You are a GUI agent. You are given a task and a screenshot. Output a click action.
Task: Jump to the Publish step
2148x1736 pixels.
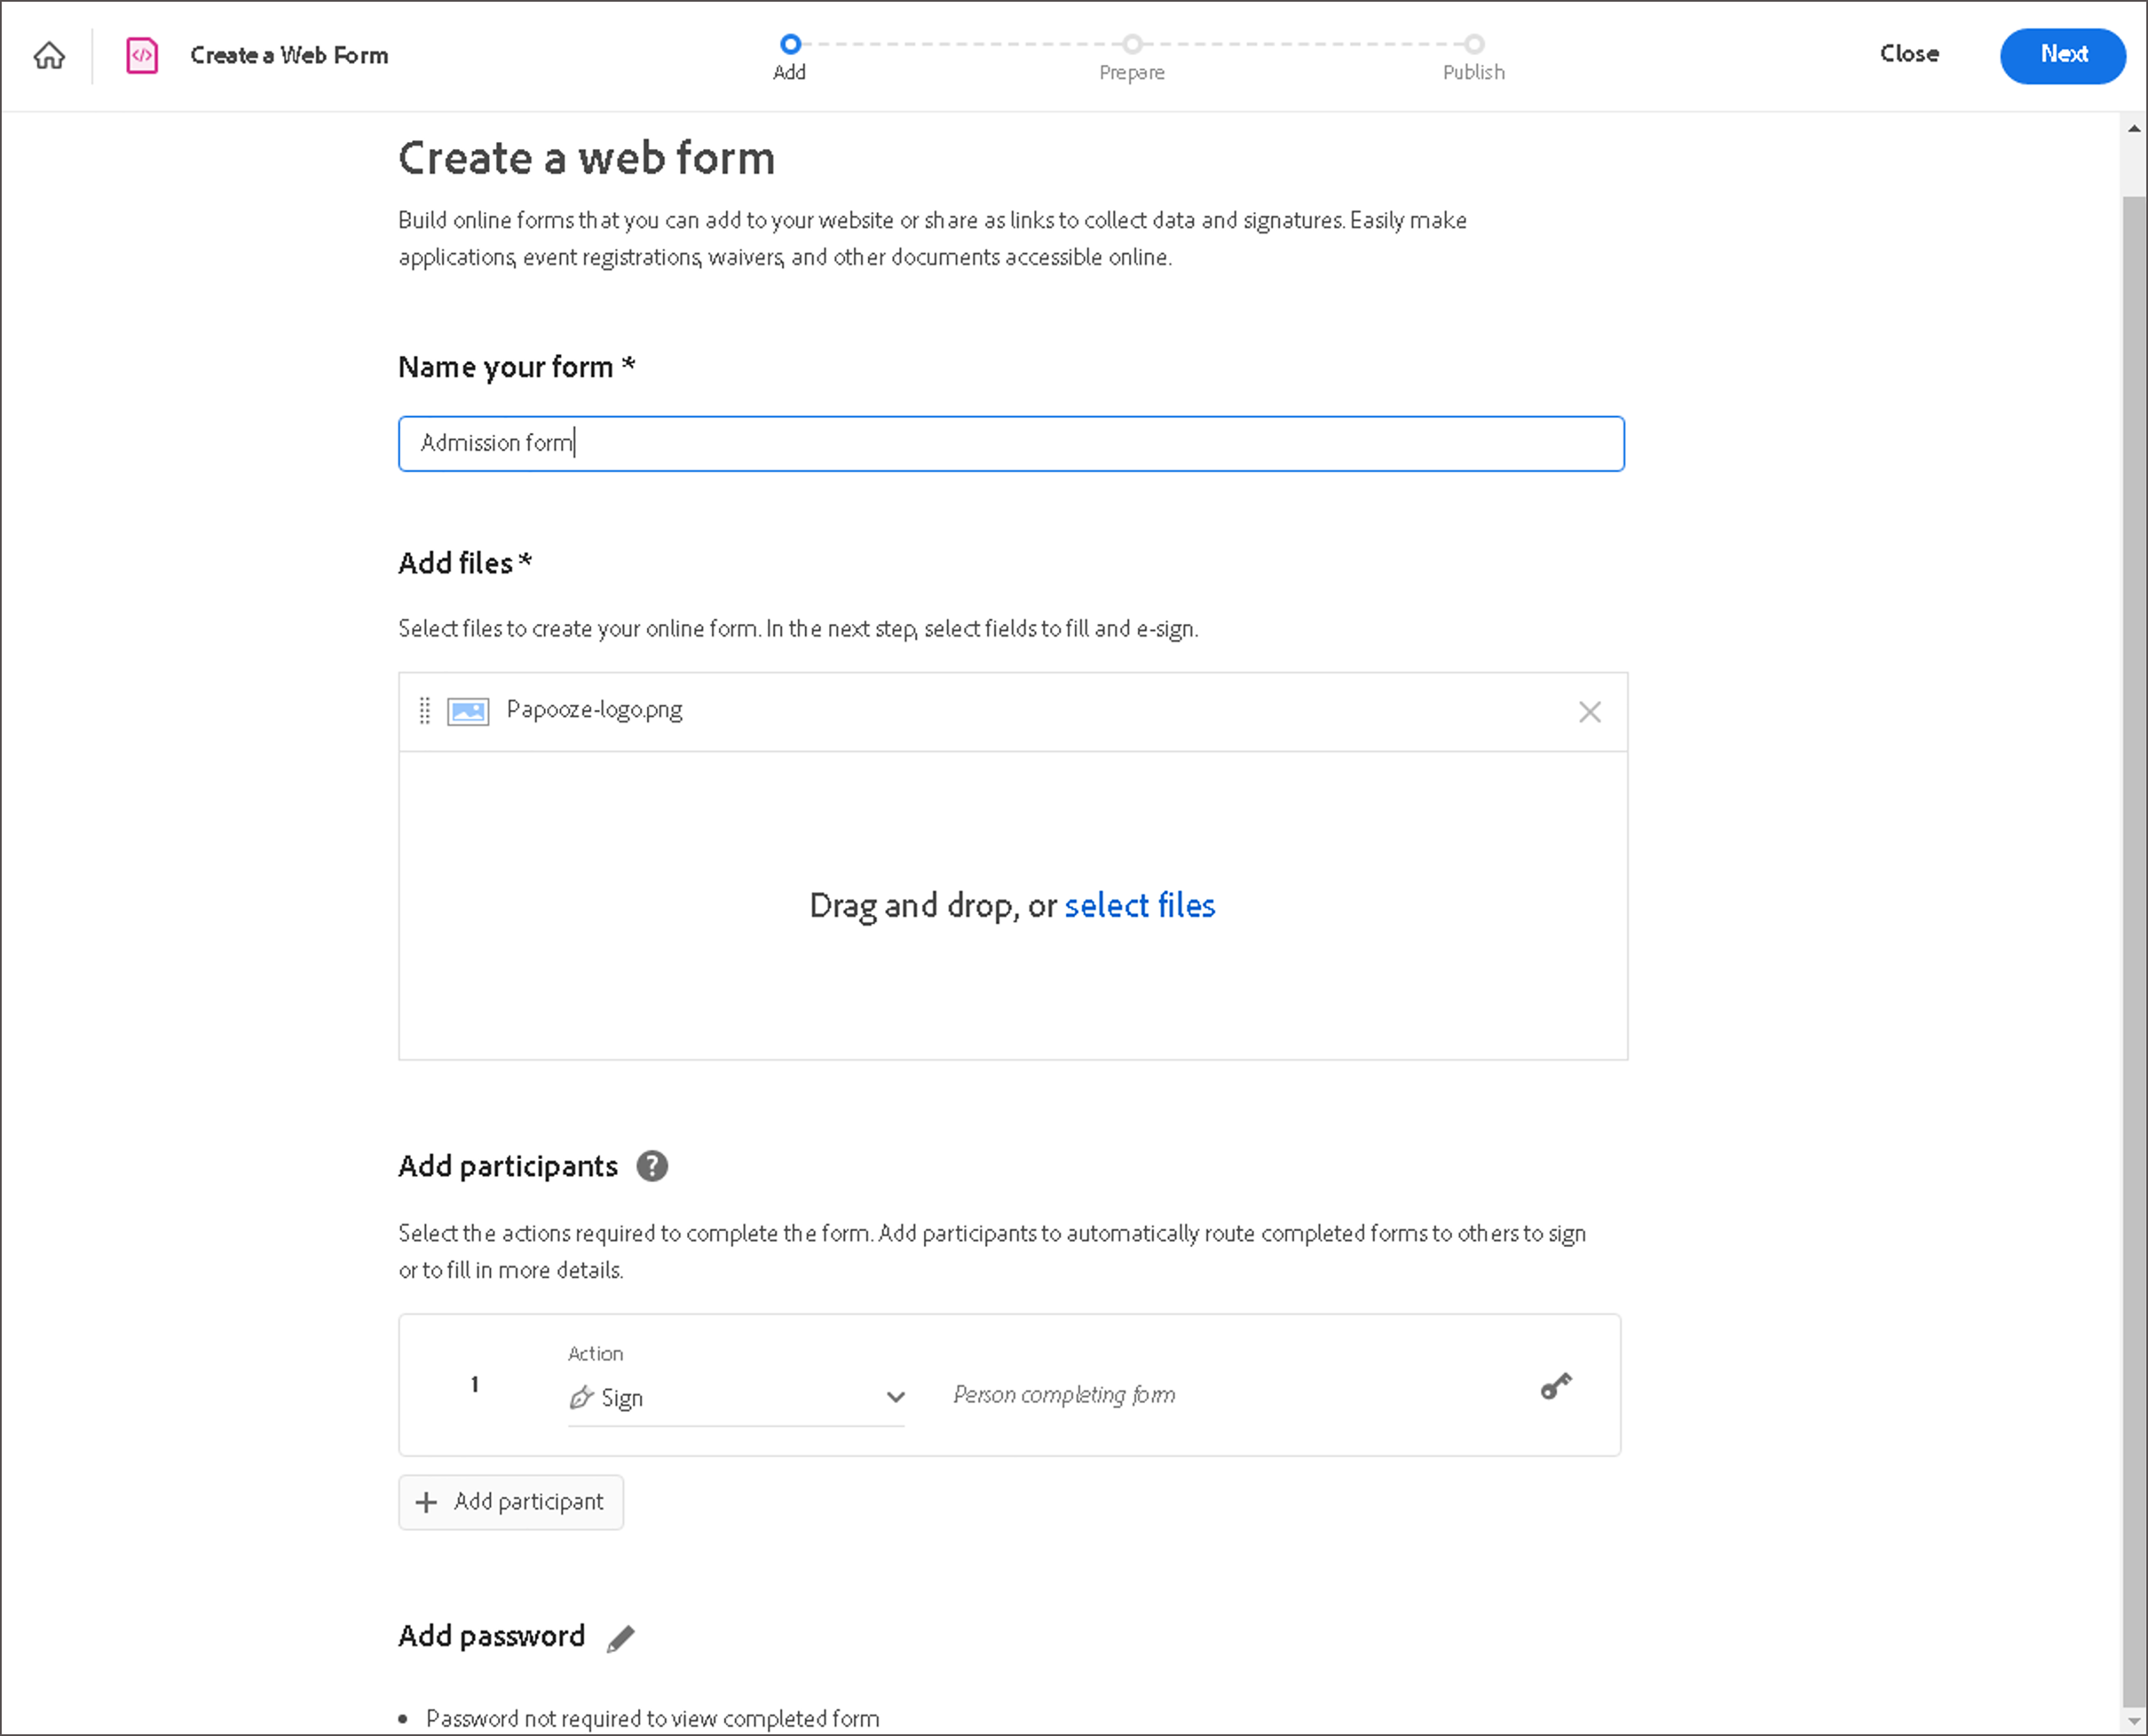pyautogui.click(x=1473, y=44)
